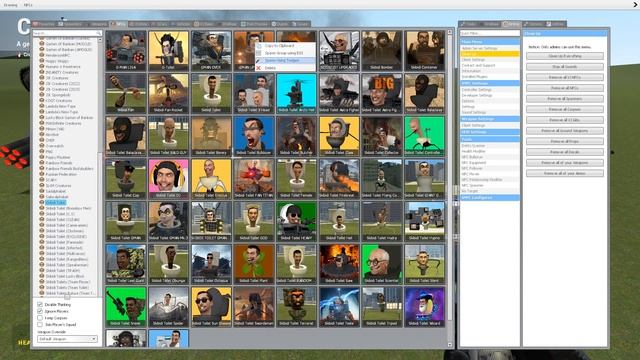Screen dimensions: 640x360
Task: Click the Remove all Corpses button
Action: [x=565, y=109]
